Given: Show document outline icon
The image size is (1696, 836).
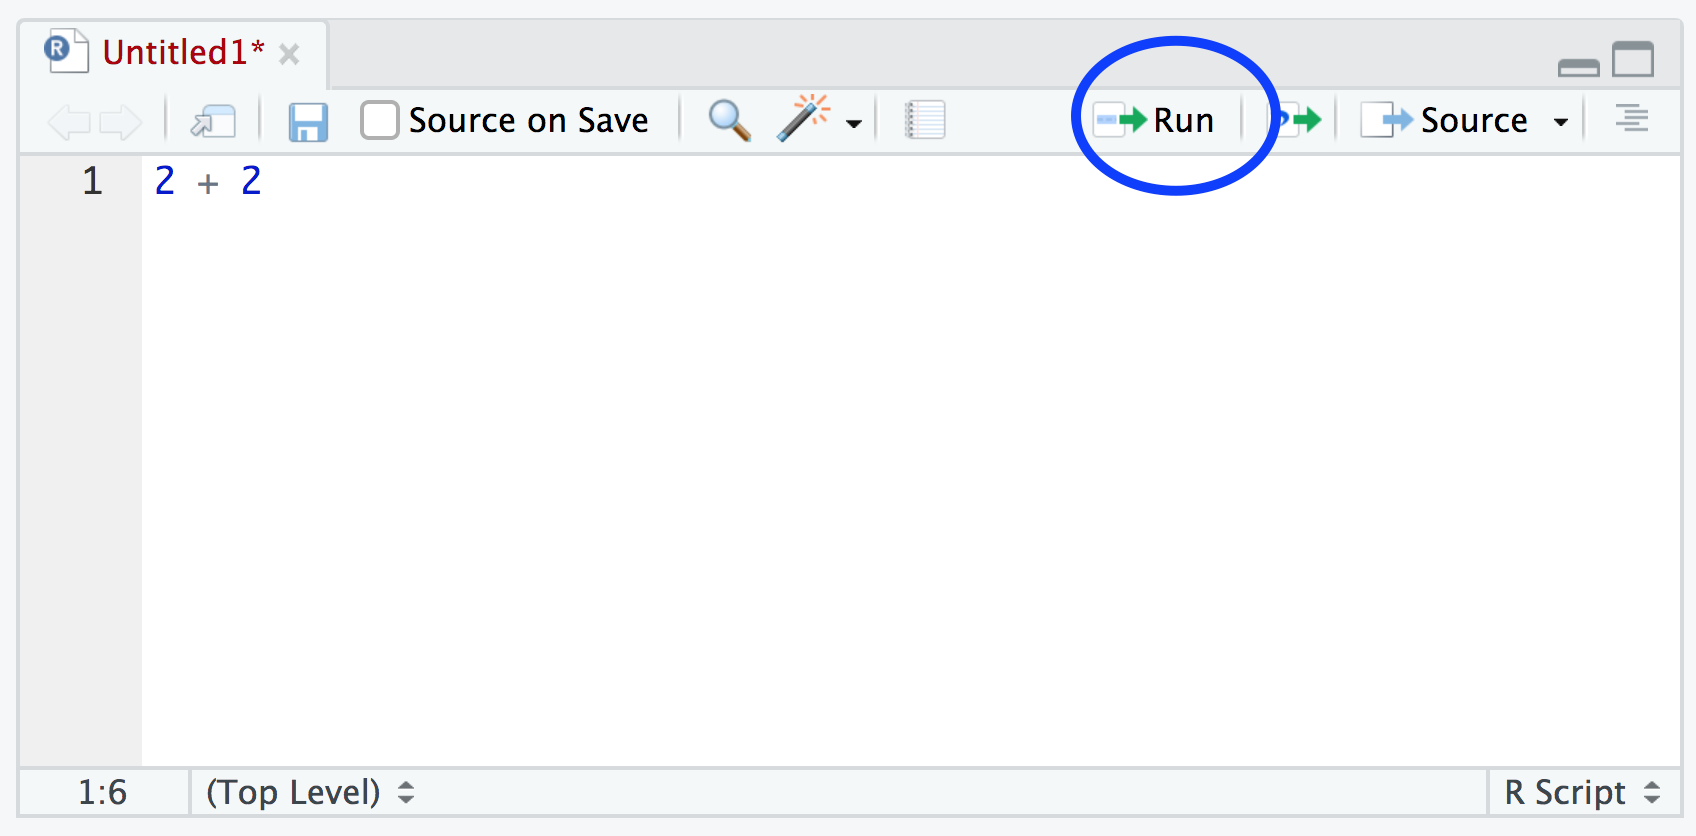Looking at the screenshot, I should coord(1631,119).
